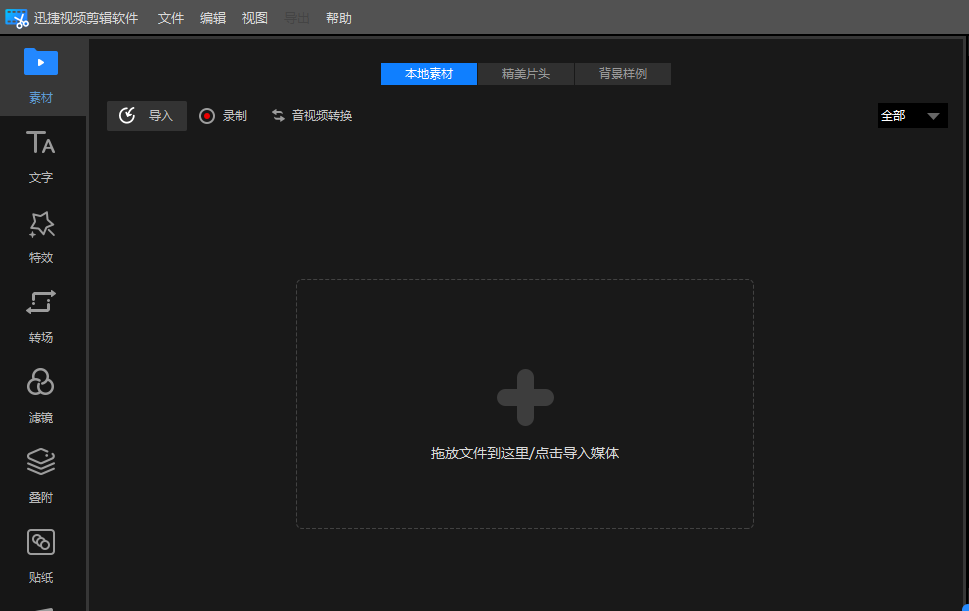
Task: Open the 滤镜 filters panel
Action: pyautogui.click(x=41, y=397)
